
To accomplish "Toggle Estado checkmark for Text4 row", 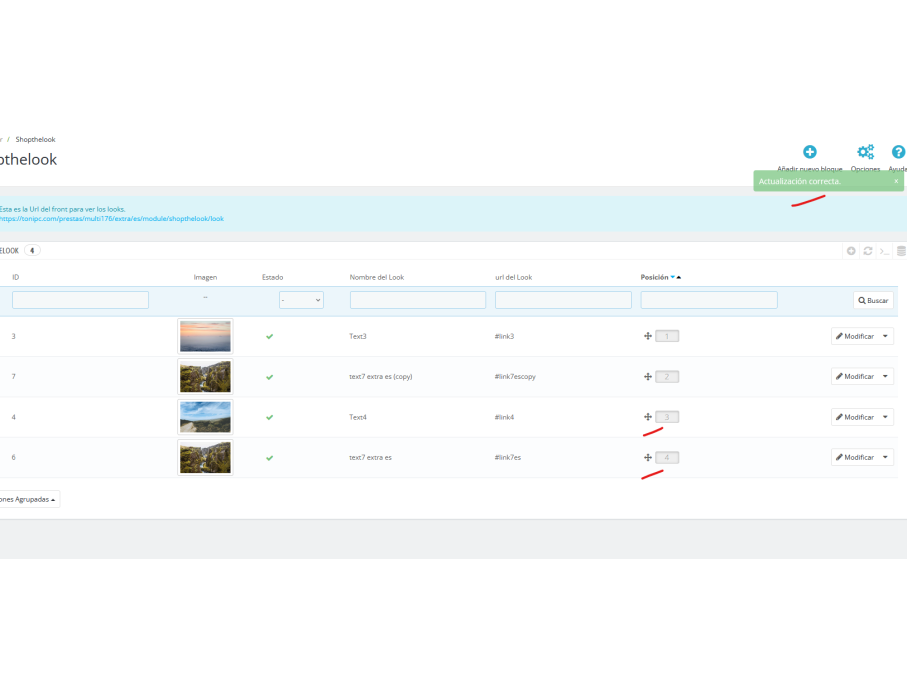I will coord(270,417).
